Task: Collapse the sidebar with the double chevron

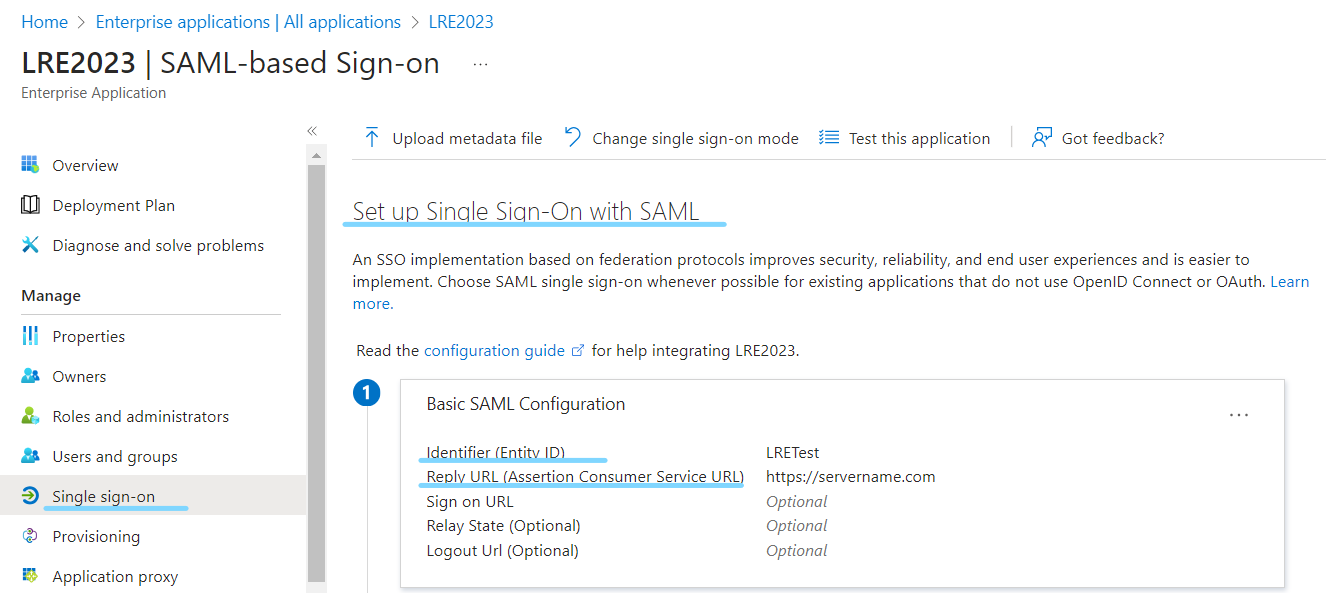Action: tap(311, 130)
